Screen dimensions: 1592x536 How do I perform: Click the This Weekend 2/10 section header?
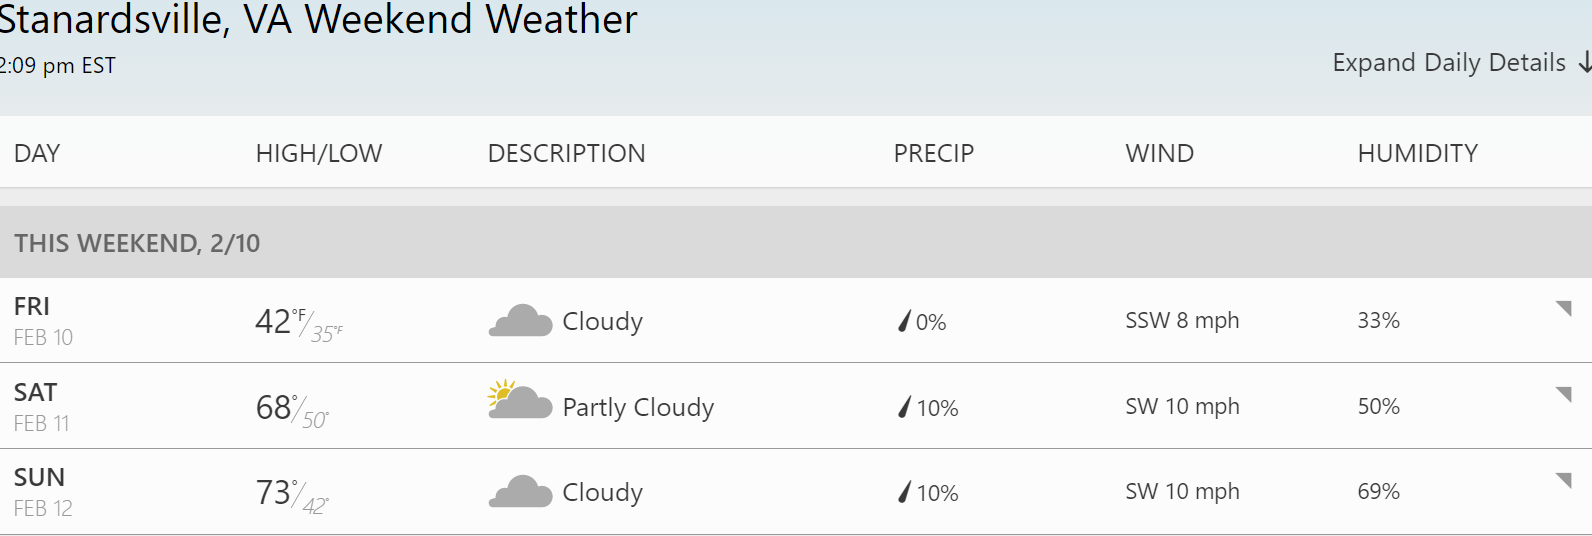pos(137,243)
